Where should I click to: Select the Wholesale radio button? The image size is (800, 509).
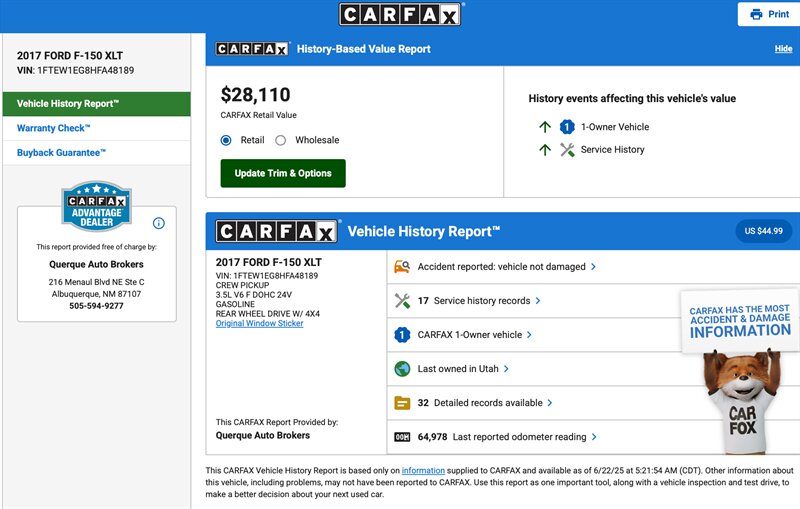(x=281, y=140)
